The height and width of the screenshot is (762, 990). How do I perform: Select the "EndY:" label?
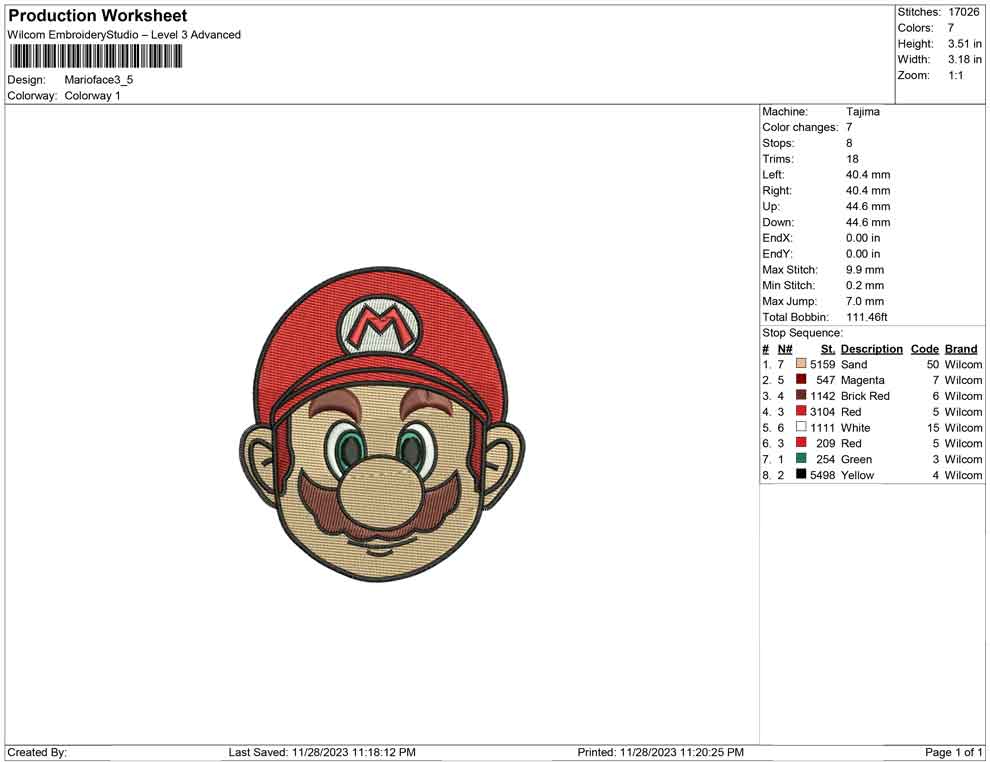(777, 254)
